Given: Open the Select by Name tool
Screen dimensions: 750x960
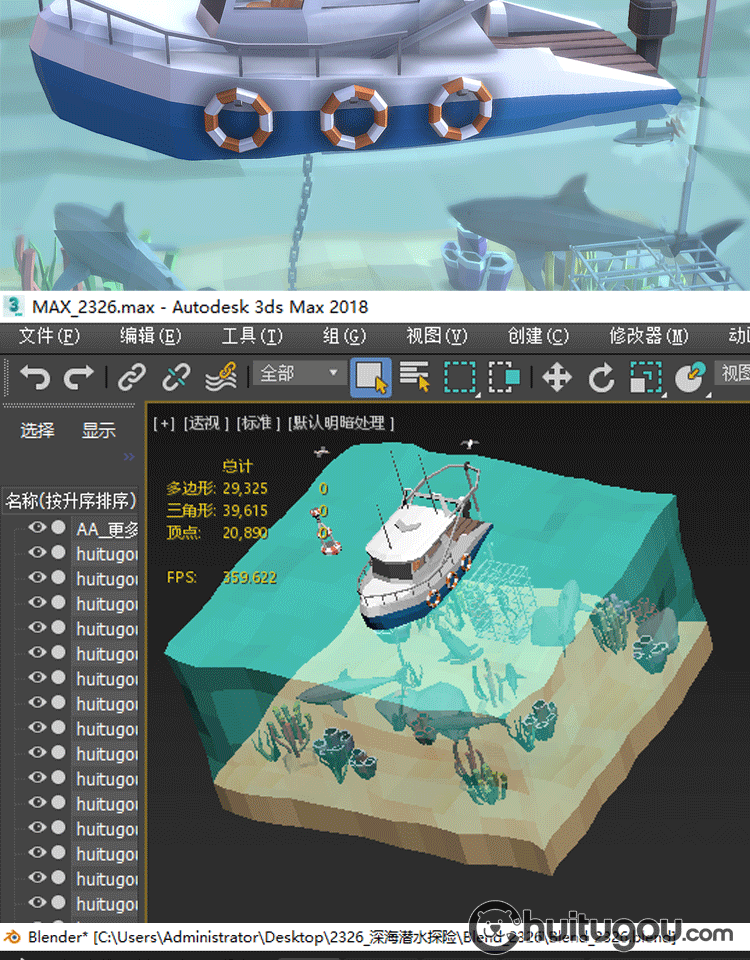Looking at the screenshot, I should coord(415,376).
